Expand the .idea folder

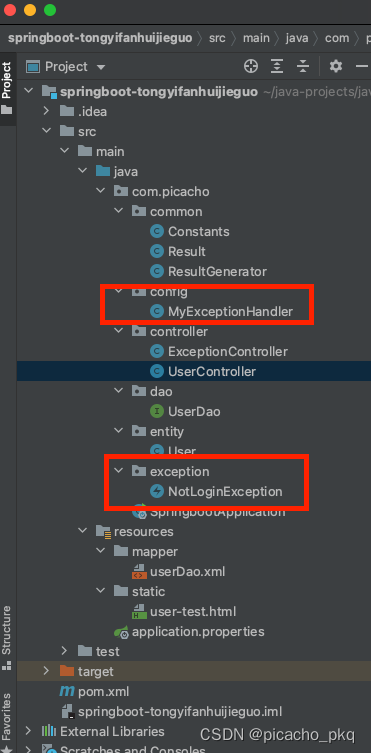tap(46, 111)
